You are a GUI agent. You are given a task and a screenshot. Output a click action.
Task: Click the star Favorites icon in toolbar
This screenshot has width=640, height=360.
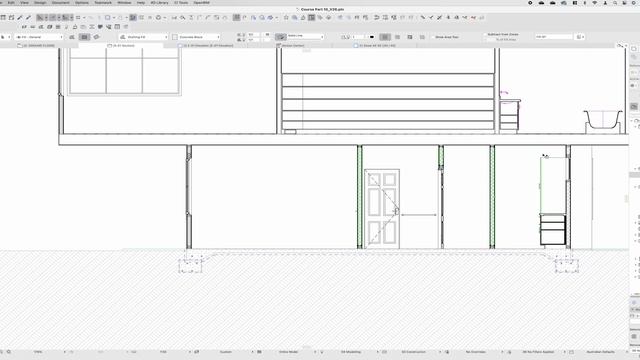pyautogui.click(x=286, y=18)
